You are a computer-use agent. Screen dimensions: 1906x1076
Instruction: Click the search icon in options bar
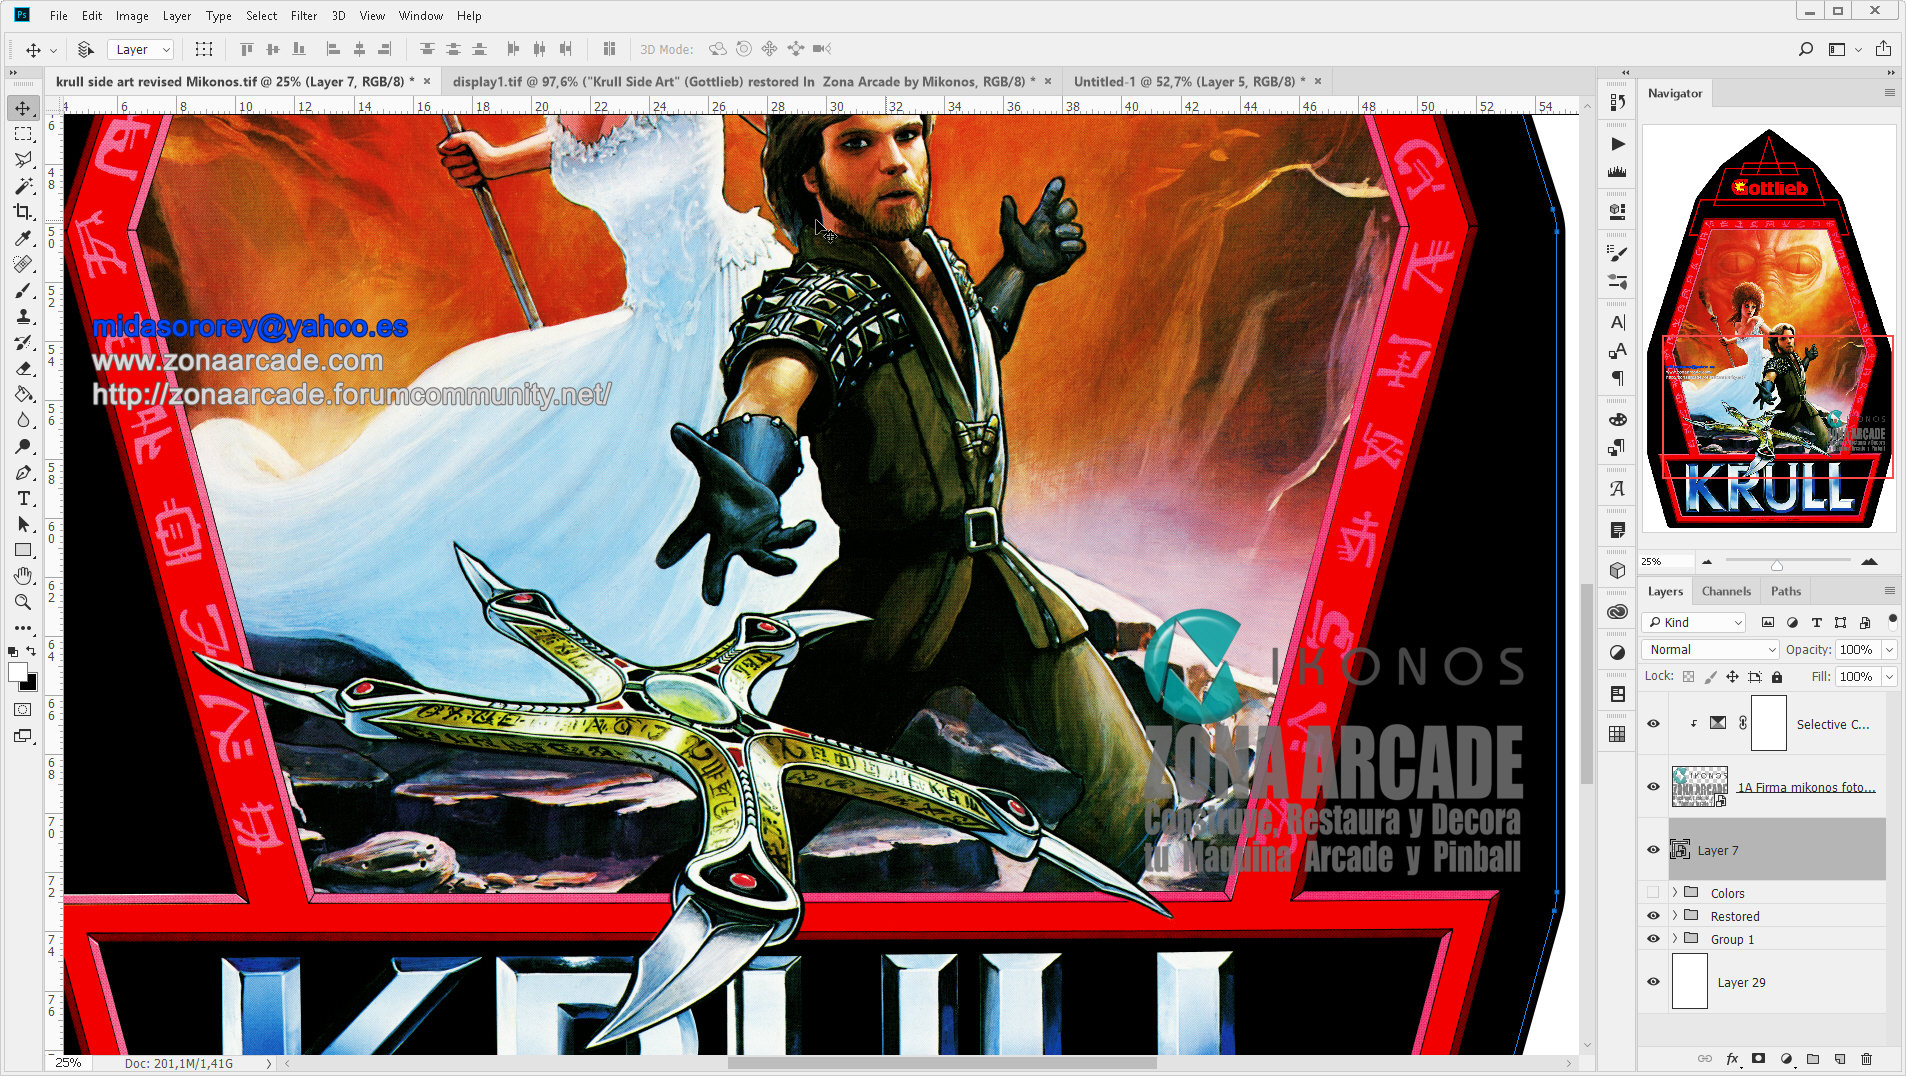1805,49
